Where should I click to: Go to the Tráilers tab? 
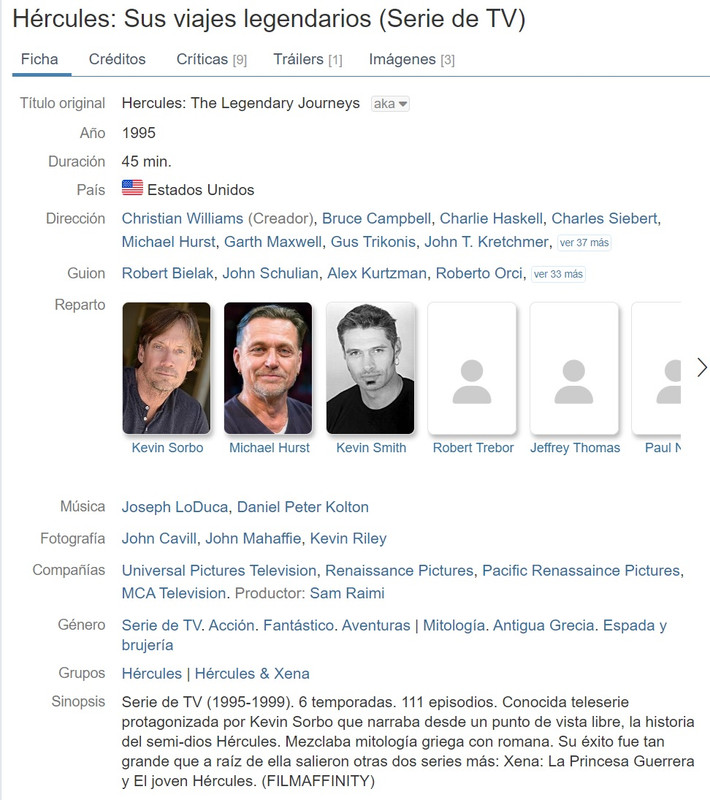click(x=308, y=59)
